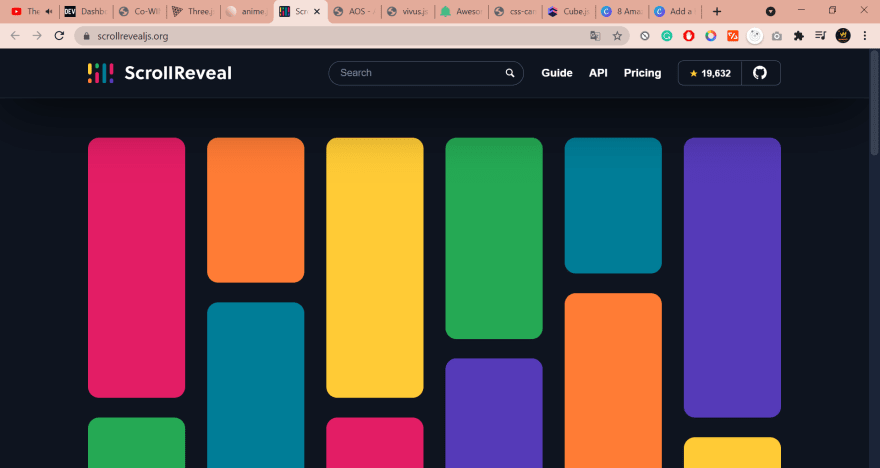
Task: Click the ScrollReveal title text
Action: point(178,73)
